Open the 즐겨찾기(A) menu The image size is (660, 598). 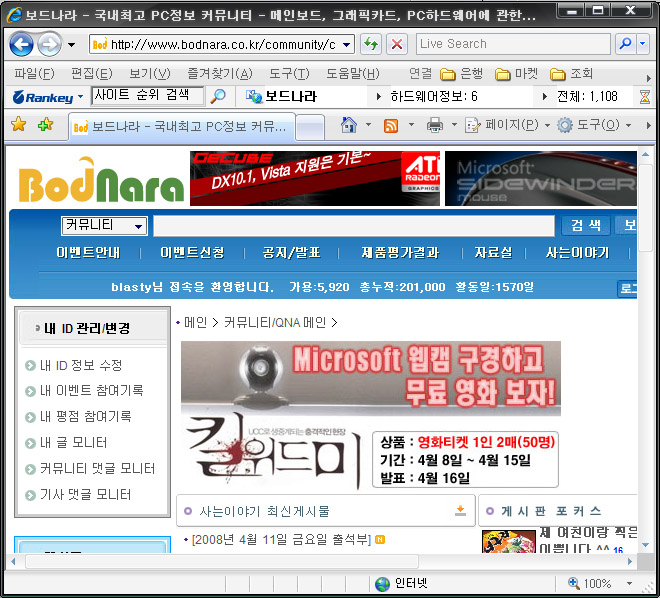pos(219,74)
